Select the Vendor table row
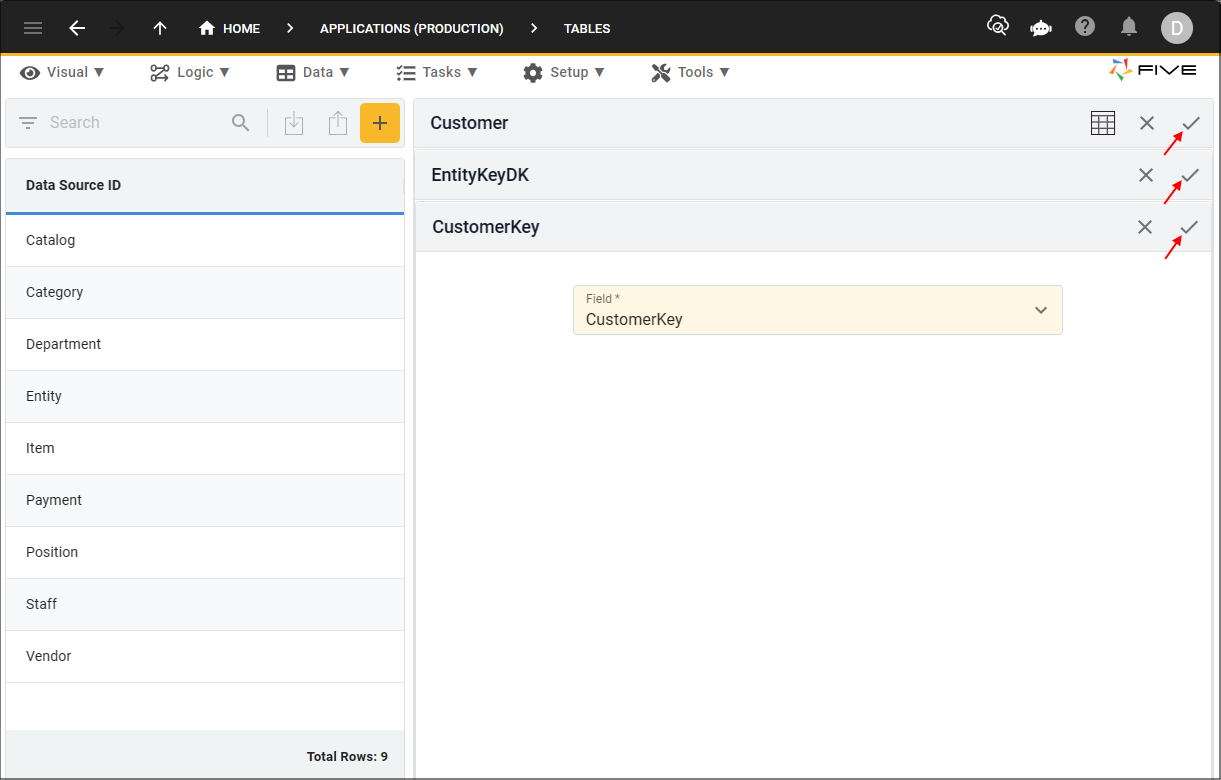1221x780 pixels. click(x=205, y=656)
